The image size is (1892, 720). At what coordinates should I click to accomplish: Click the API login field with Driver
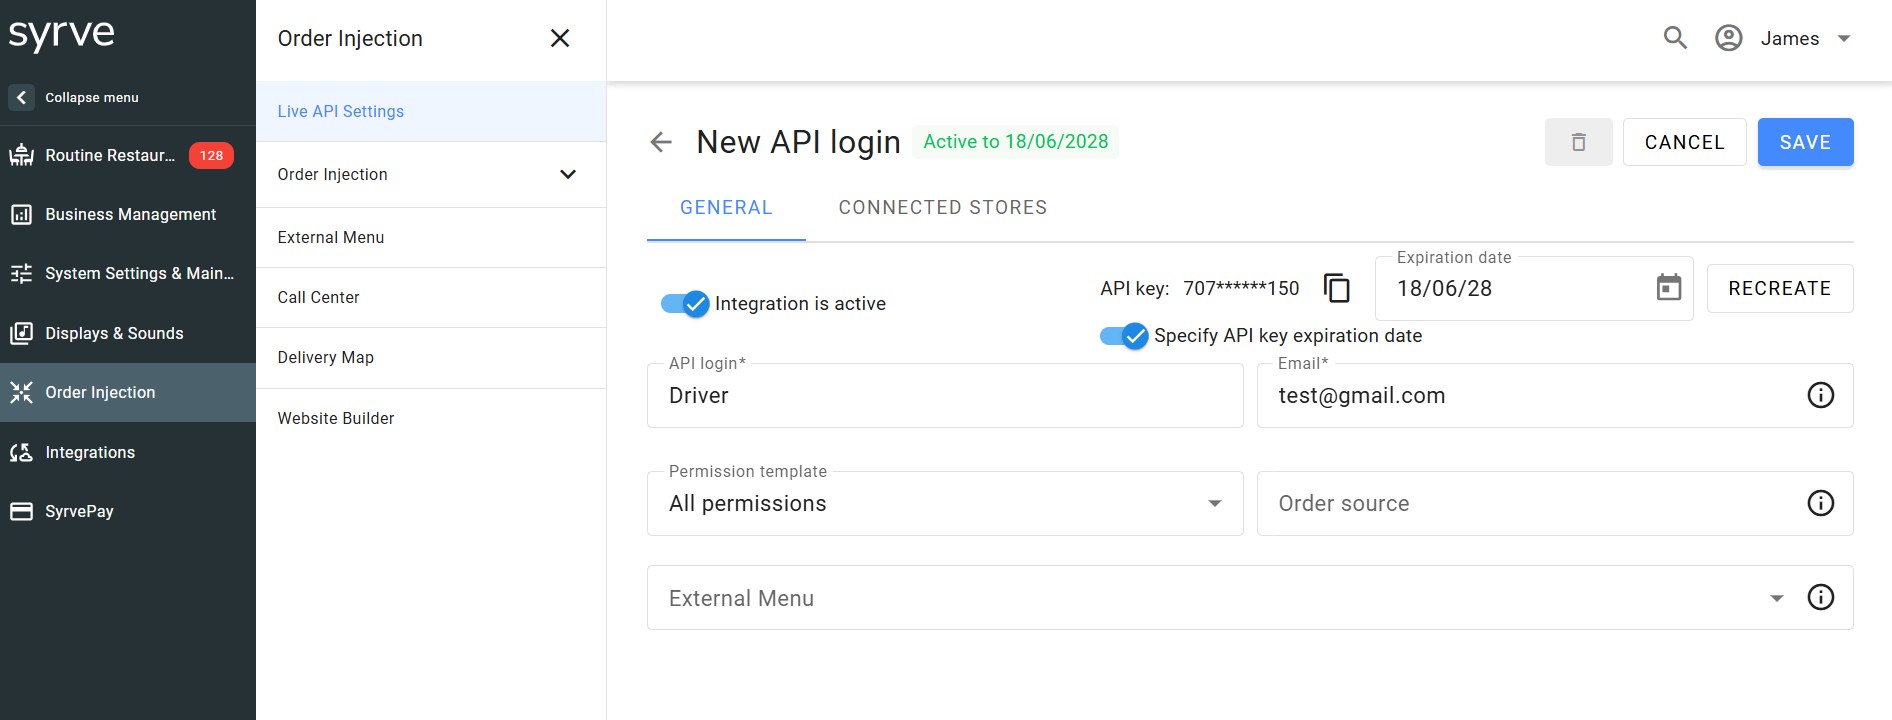(945, 395)
